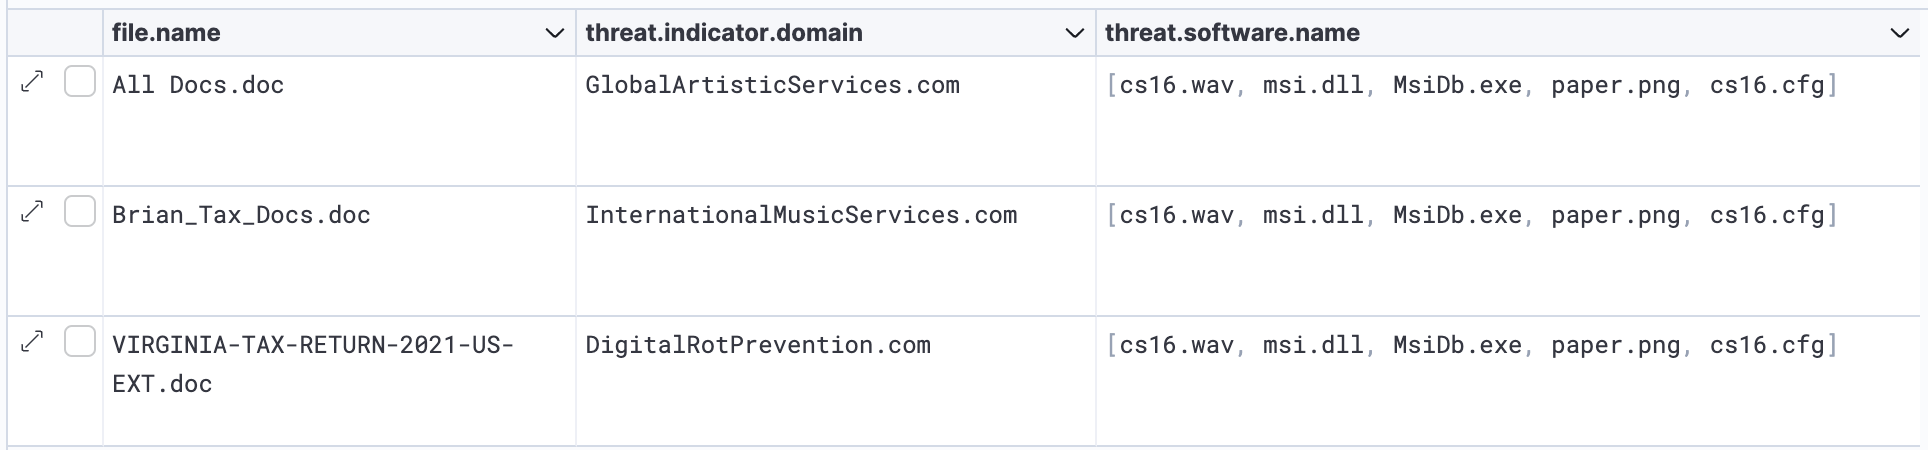Image resolution: width=1928 pixels, height=450 pixels.
Task: Expand the Brian_Tax_Docs.doc row details
Action: [x=33, y=211]
